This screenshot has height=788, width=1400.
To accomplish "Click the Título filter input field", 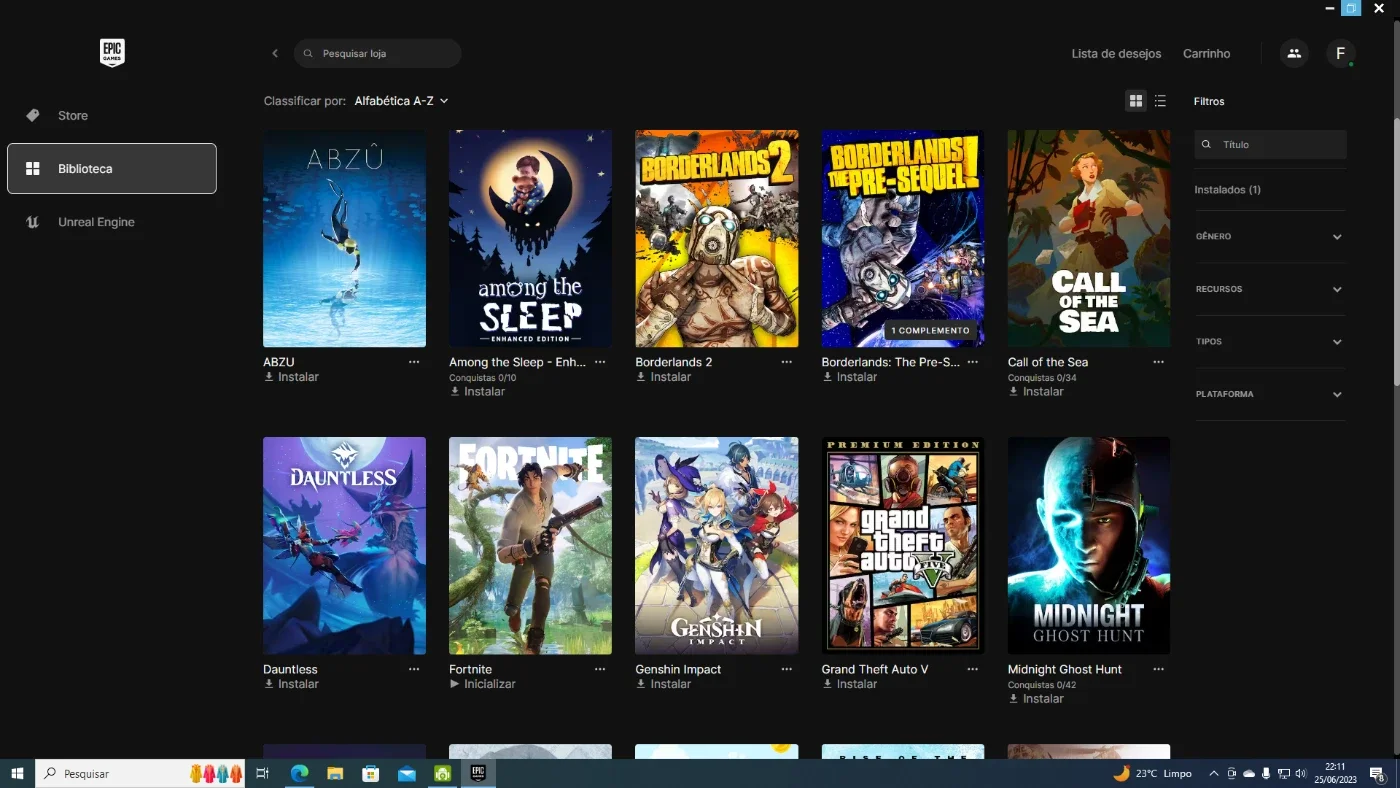I will [x=1270, y=144].
